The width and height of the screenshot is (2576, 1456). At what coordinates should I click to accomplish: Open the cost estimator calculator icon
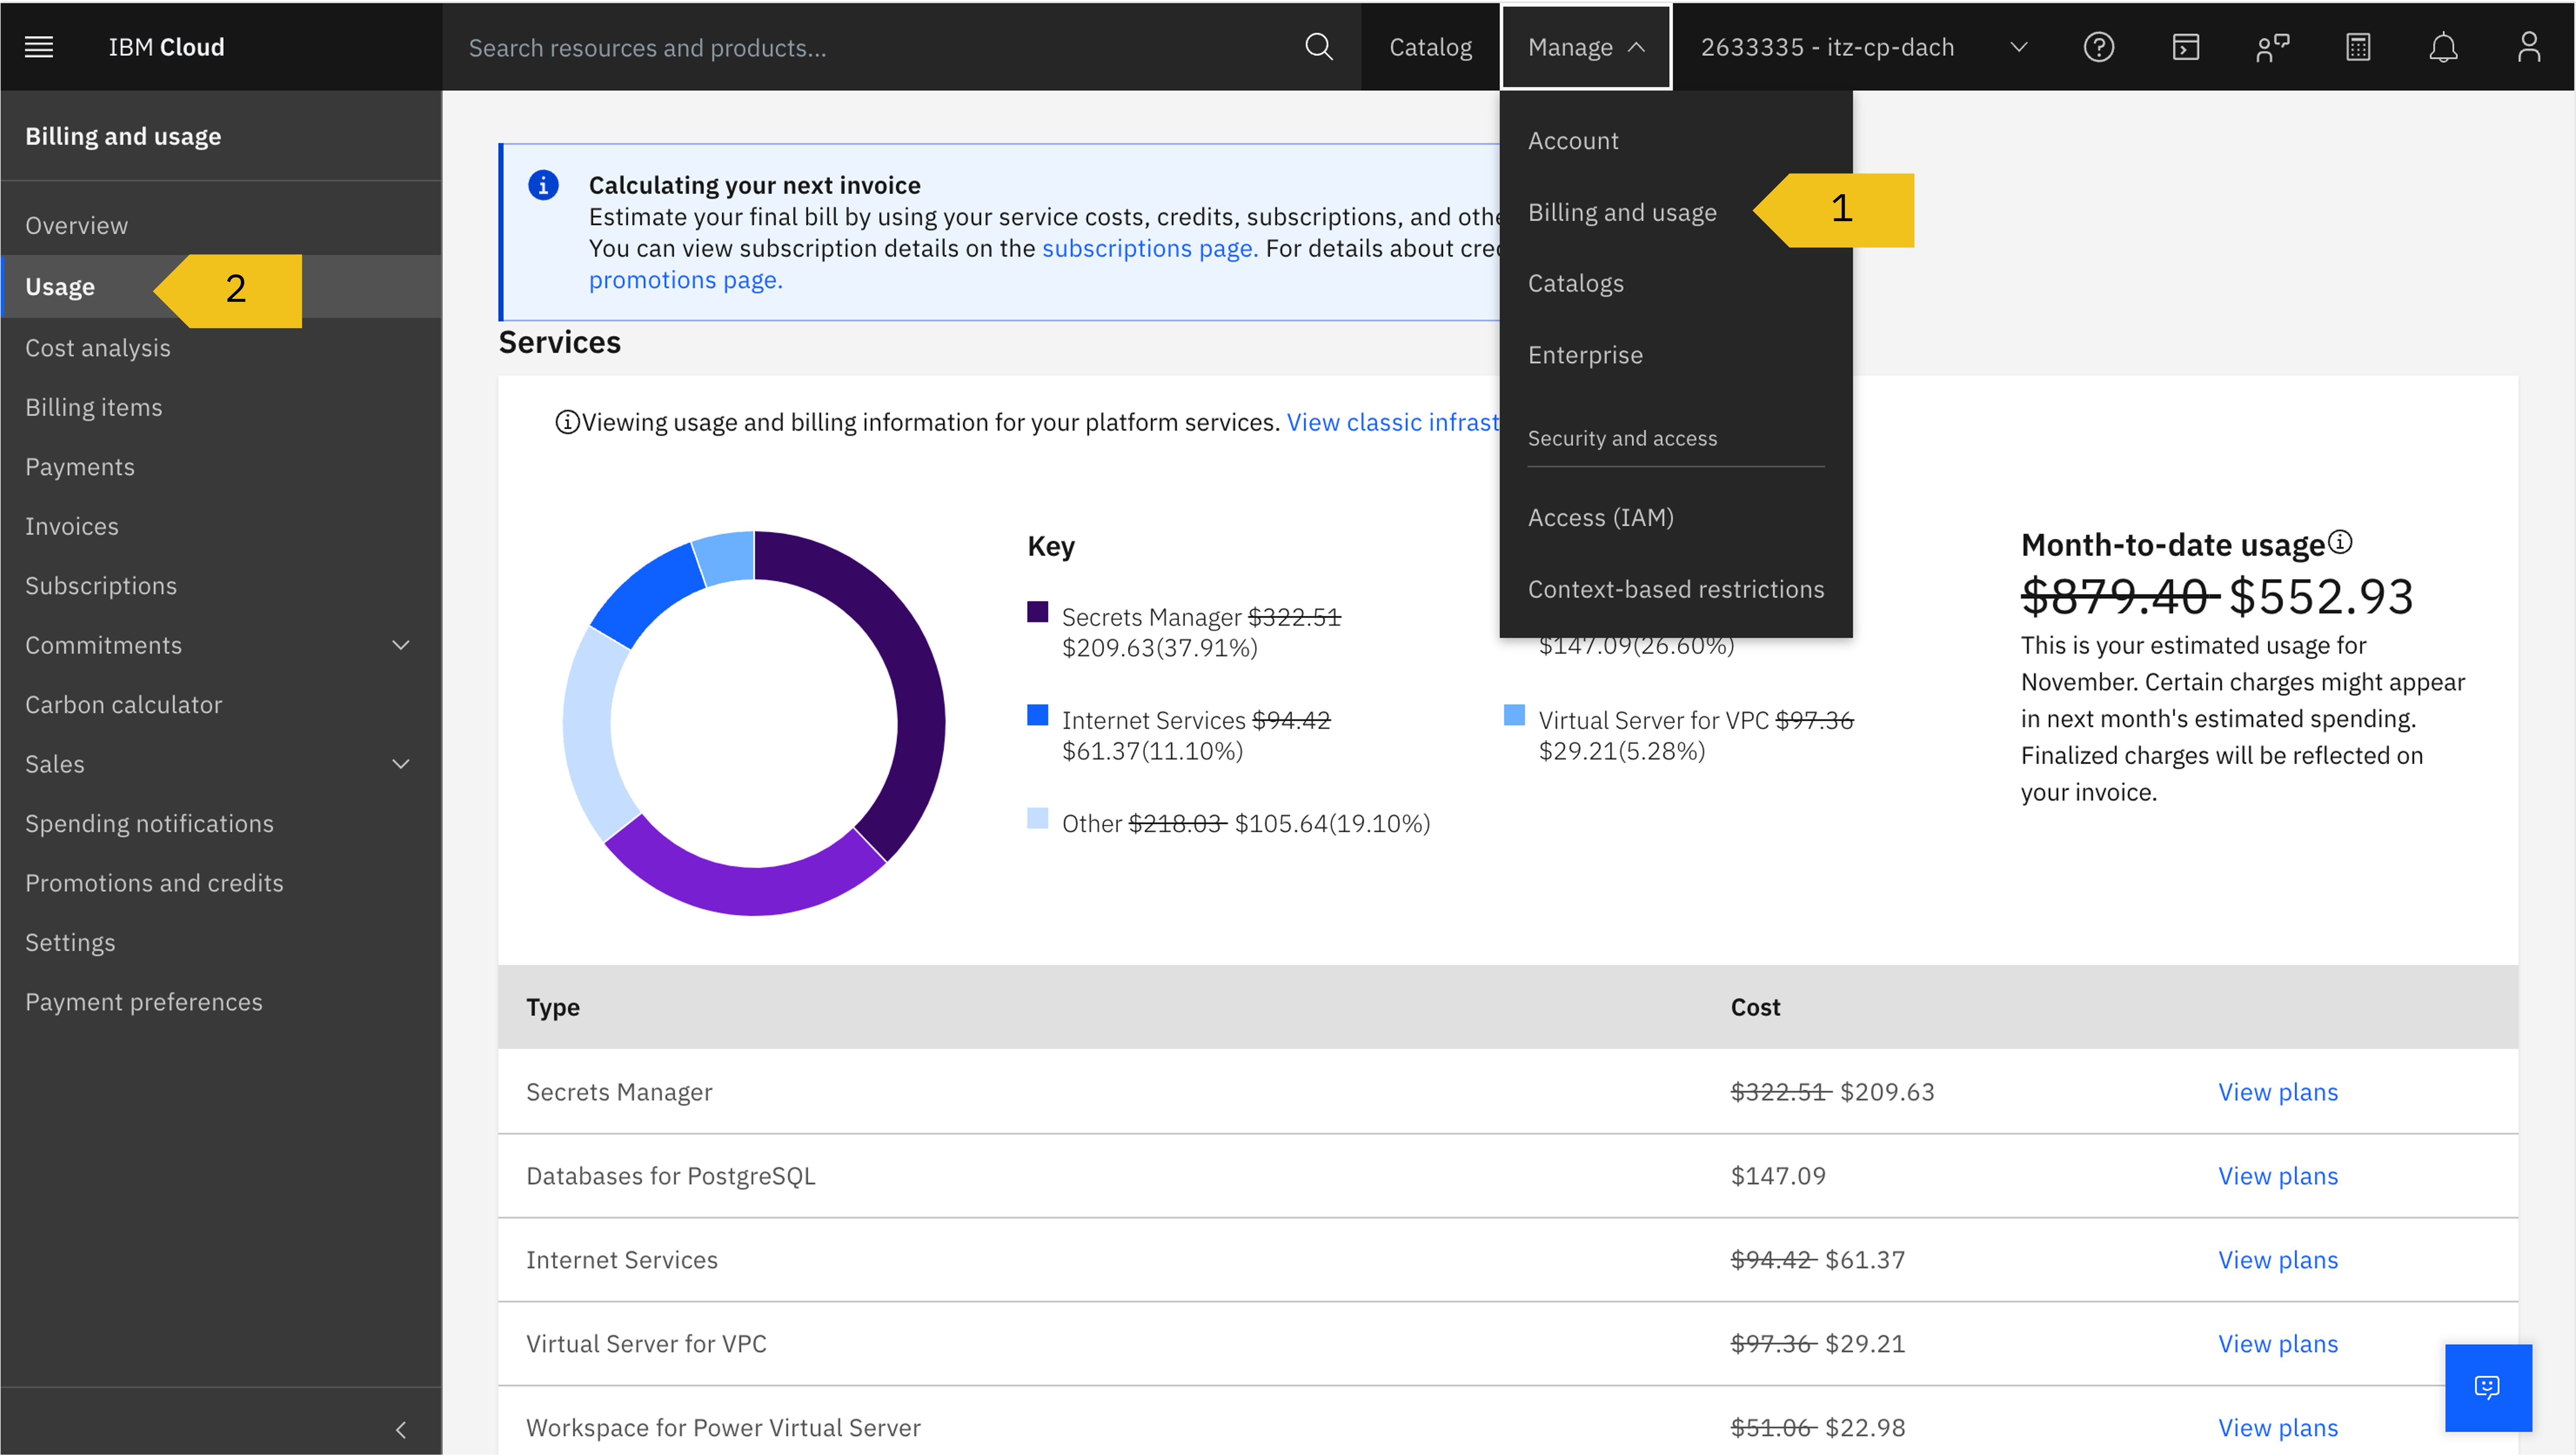(x=2358, y=47)
